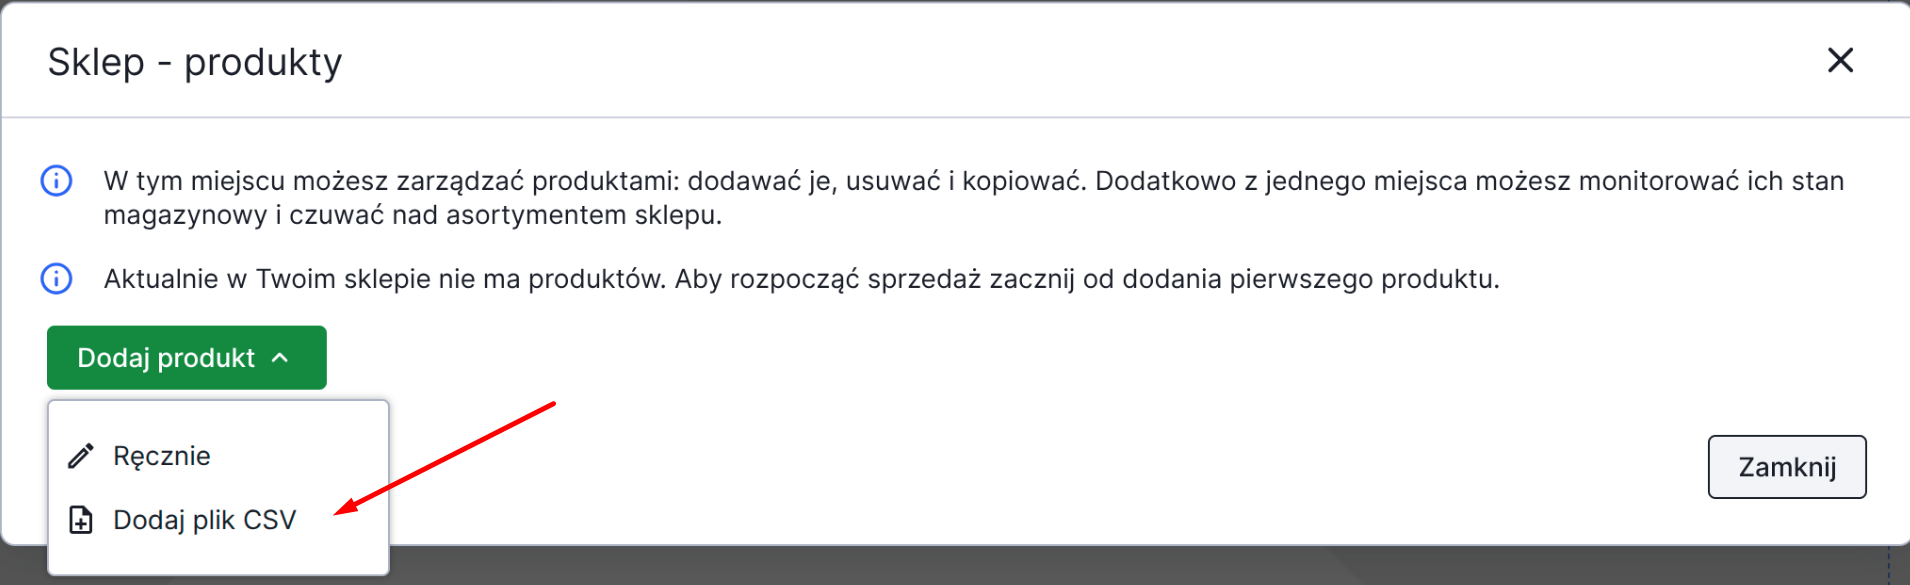Choose Ręcznie from the dropdown menu
This screenshot has width=1910, height=585.
tap(162, 456)
